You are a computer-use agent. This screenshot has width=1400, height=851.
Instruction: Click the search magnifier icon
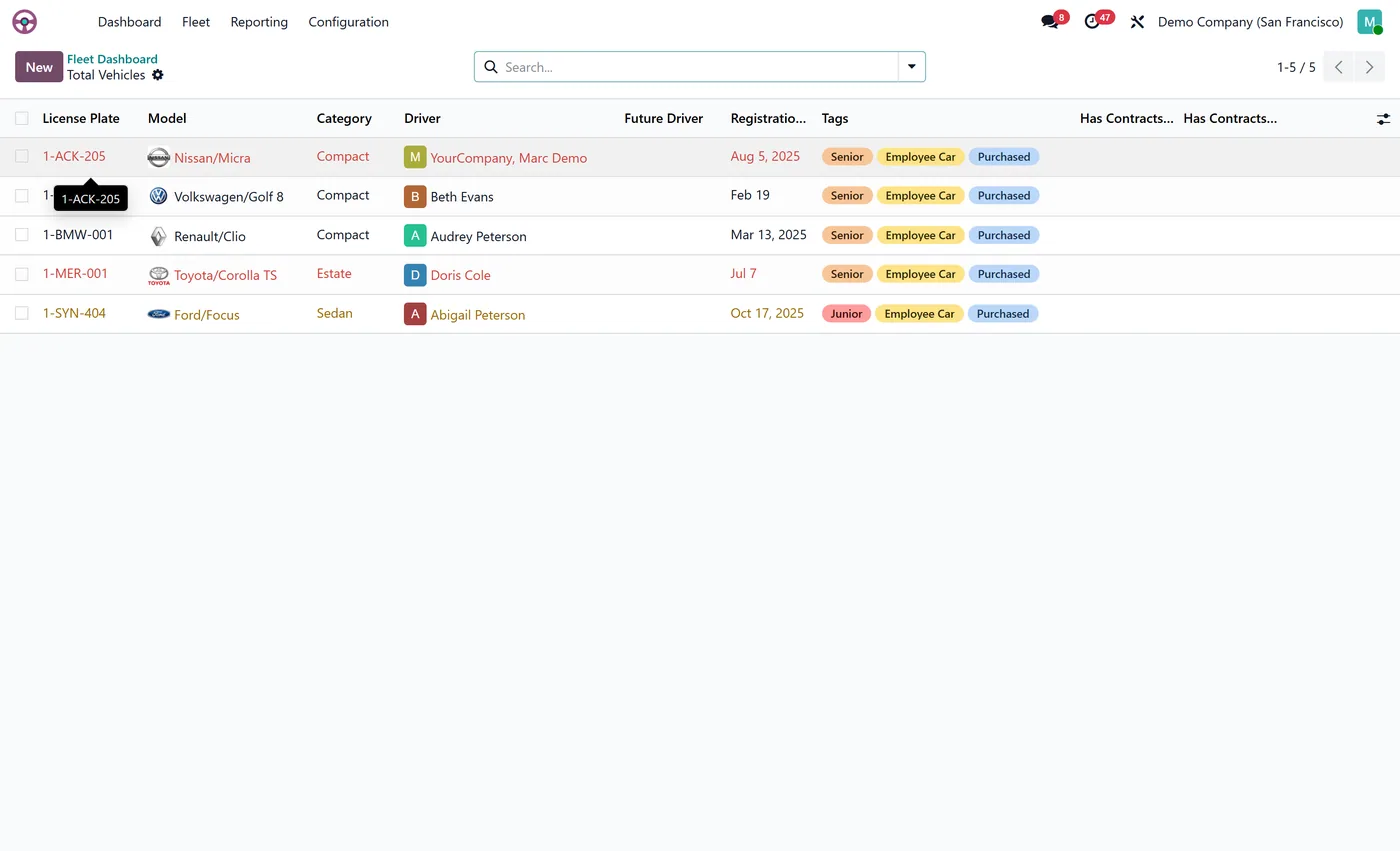click(x=490, y=67)
